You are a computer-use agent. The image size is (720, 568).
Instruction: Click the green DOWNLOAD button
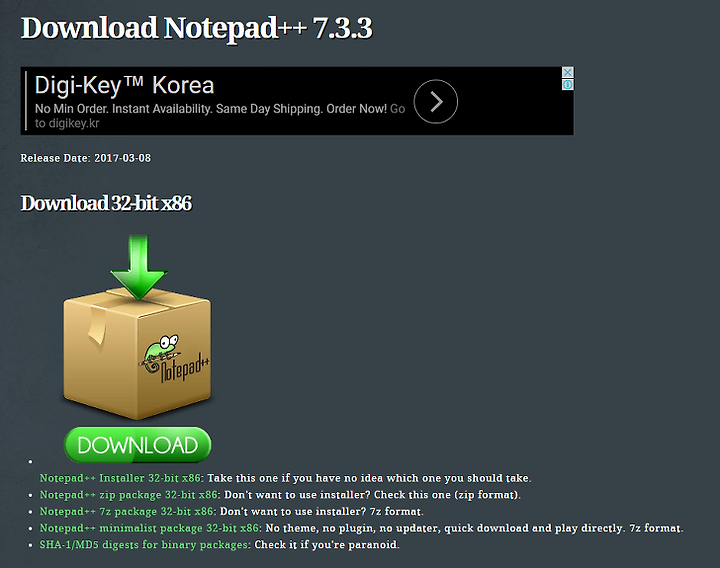coord(138,444)
